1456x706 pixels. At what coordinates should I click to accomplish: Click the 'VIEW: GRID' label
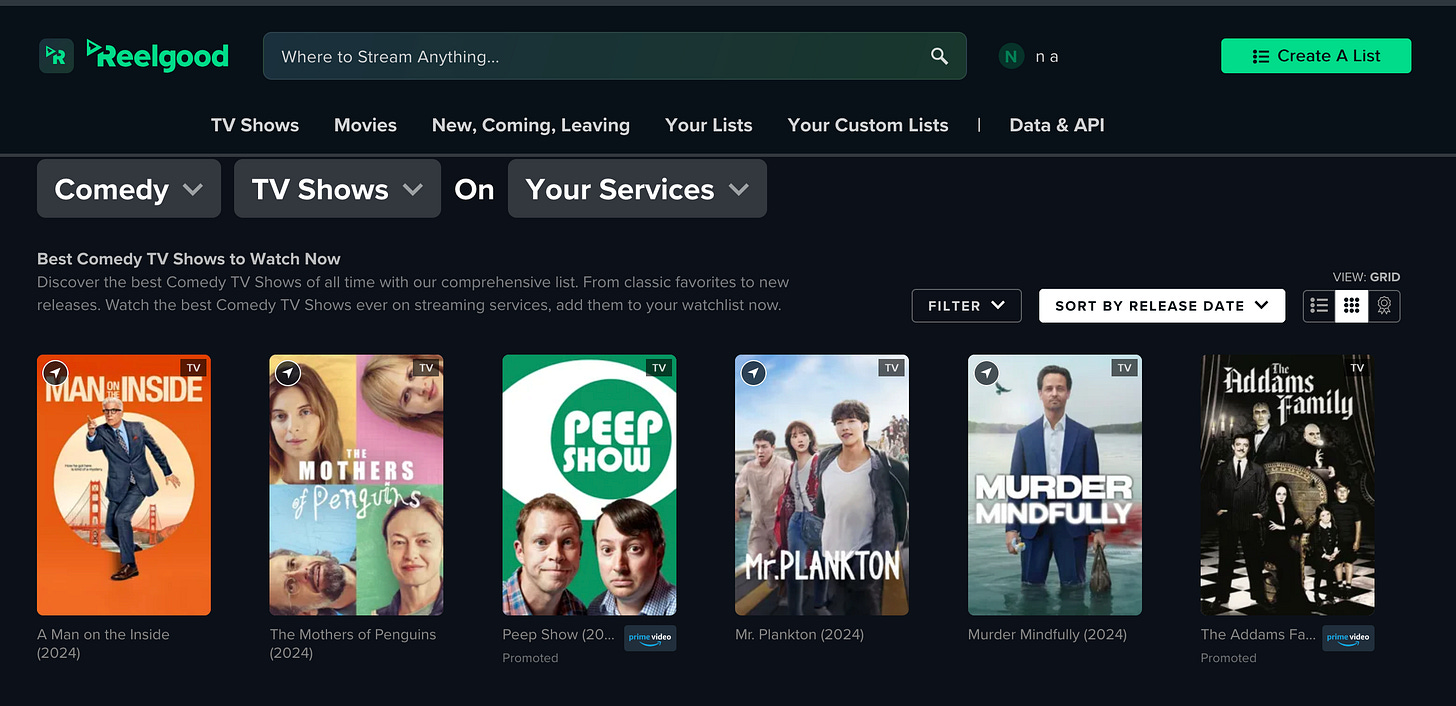1366,277
